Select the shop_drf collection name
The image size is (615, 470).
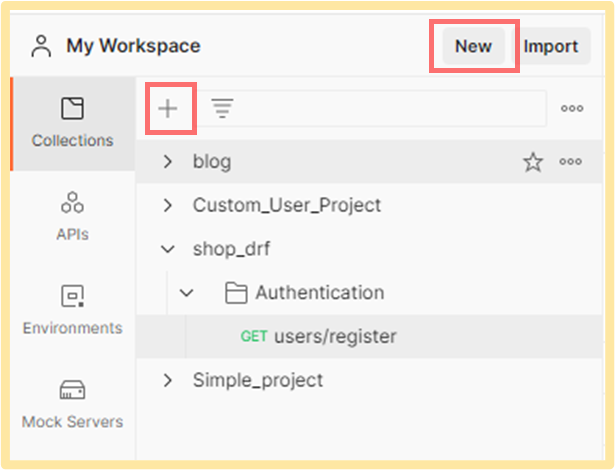pyautogui.click(x=231, y=249)
